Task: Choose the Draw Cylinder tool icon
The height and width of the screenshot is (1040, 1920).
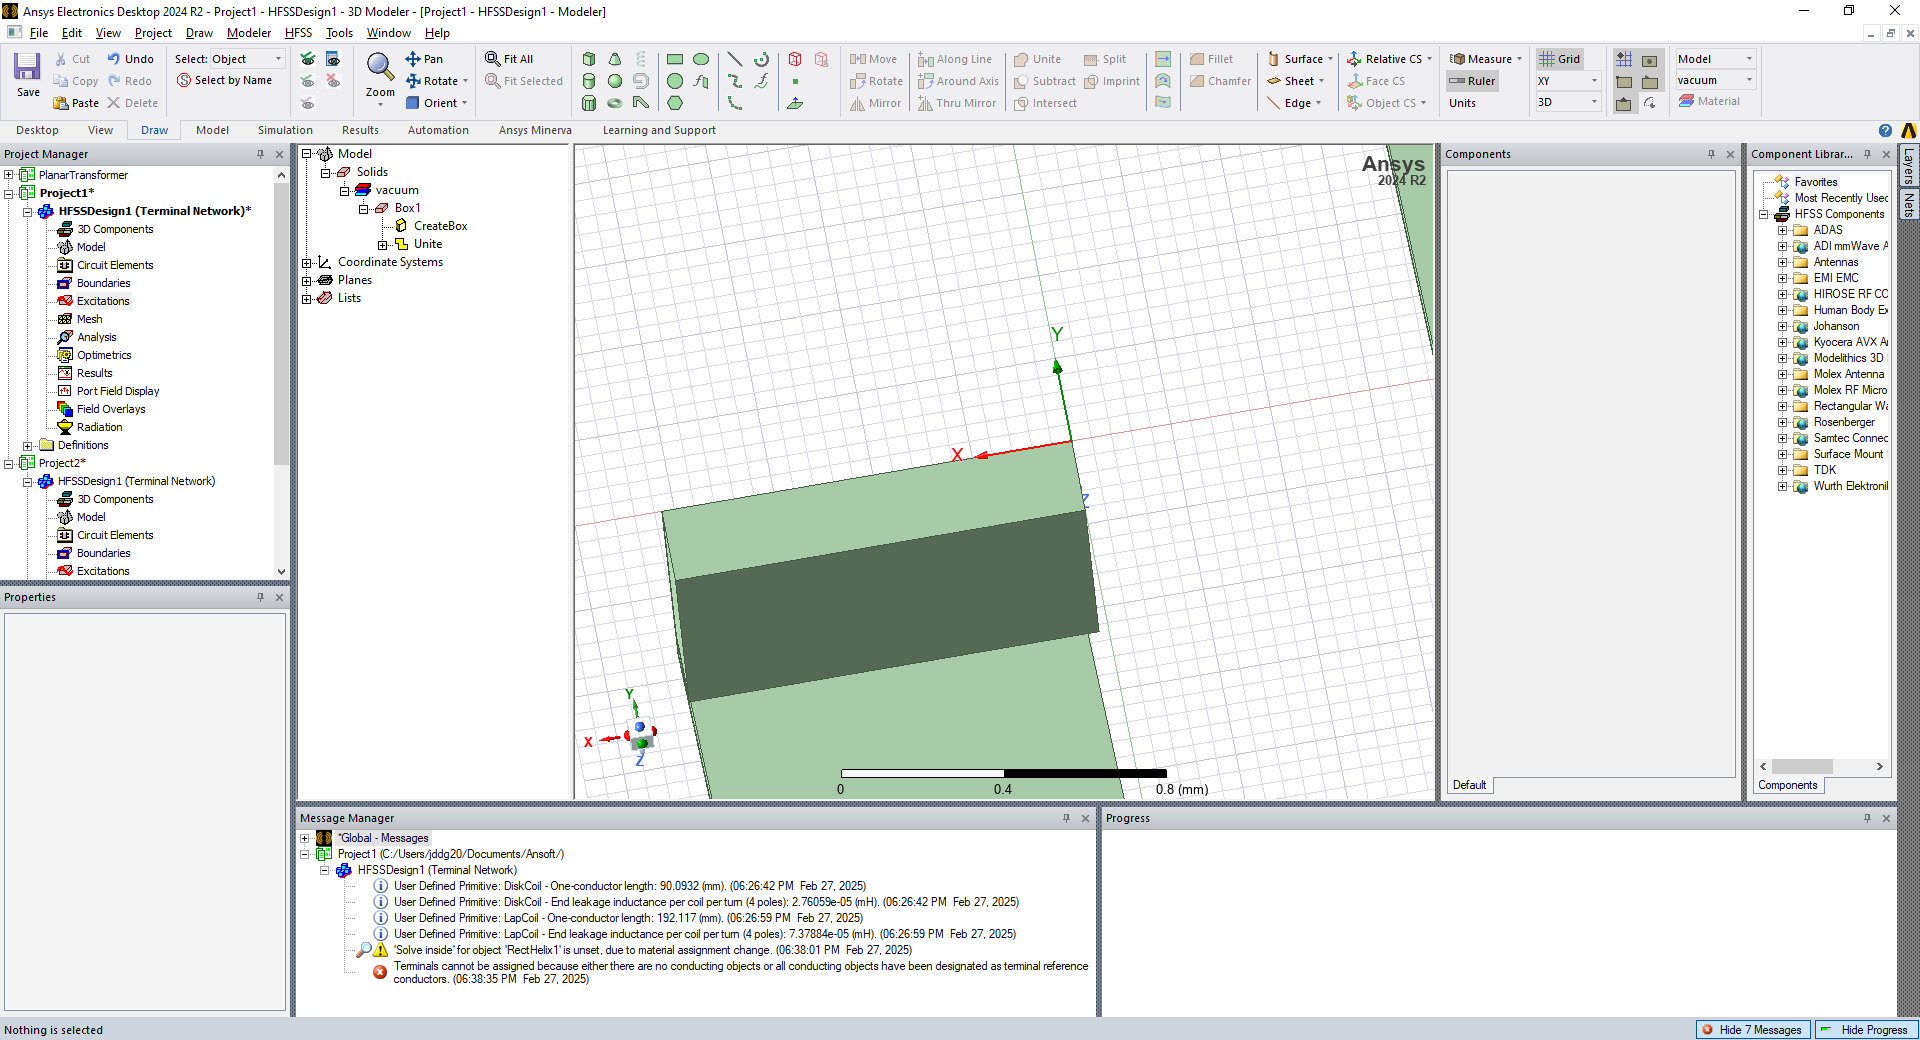Action: click(589, 81)
